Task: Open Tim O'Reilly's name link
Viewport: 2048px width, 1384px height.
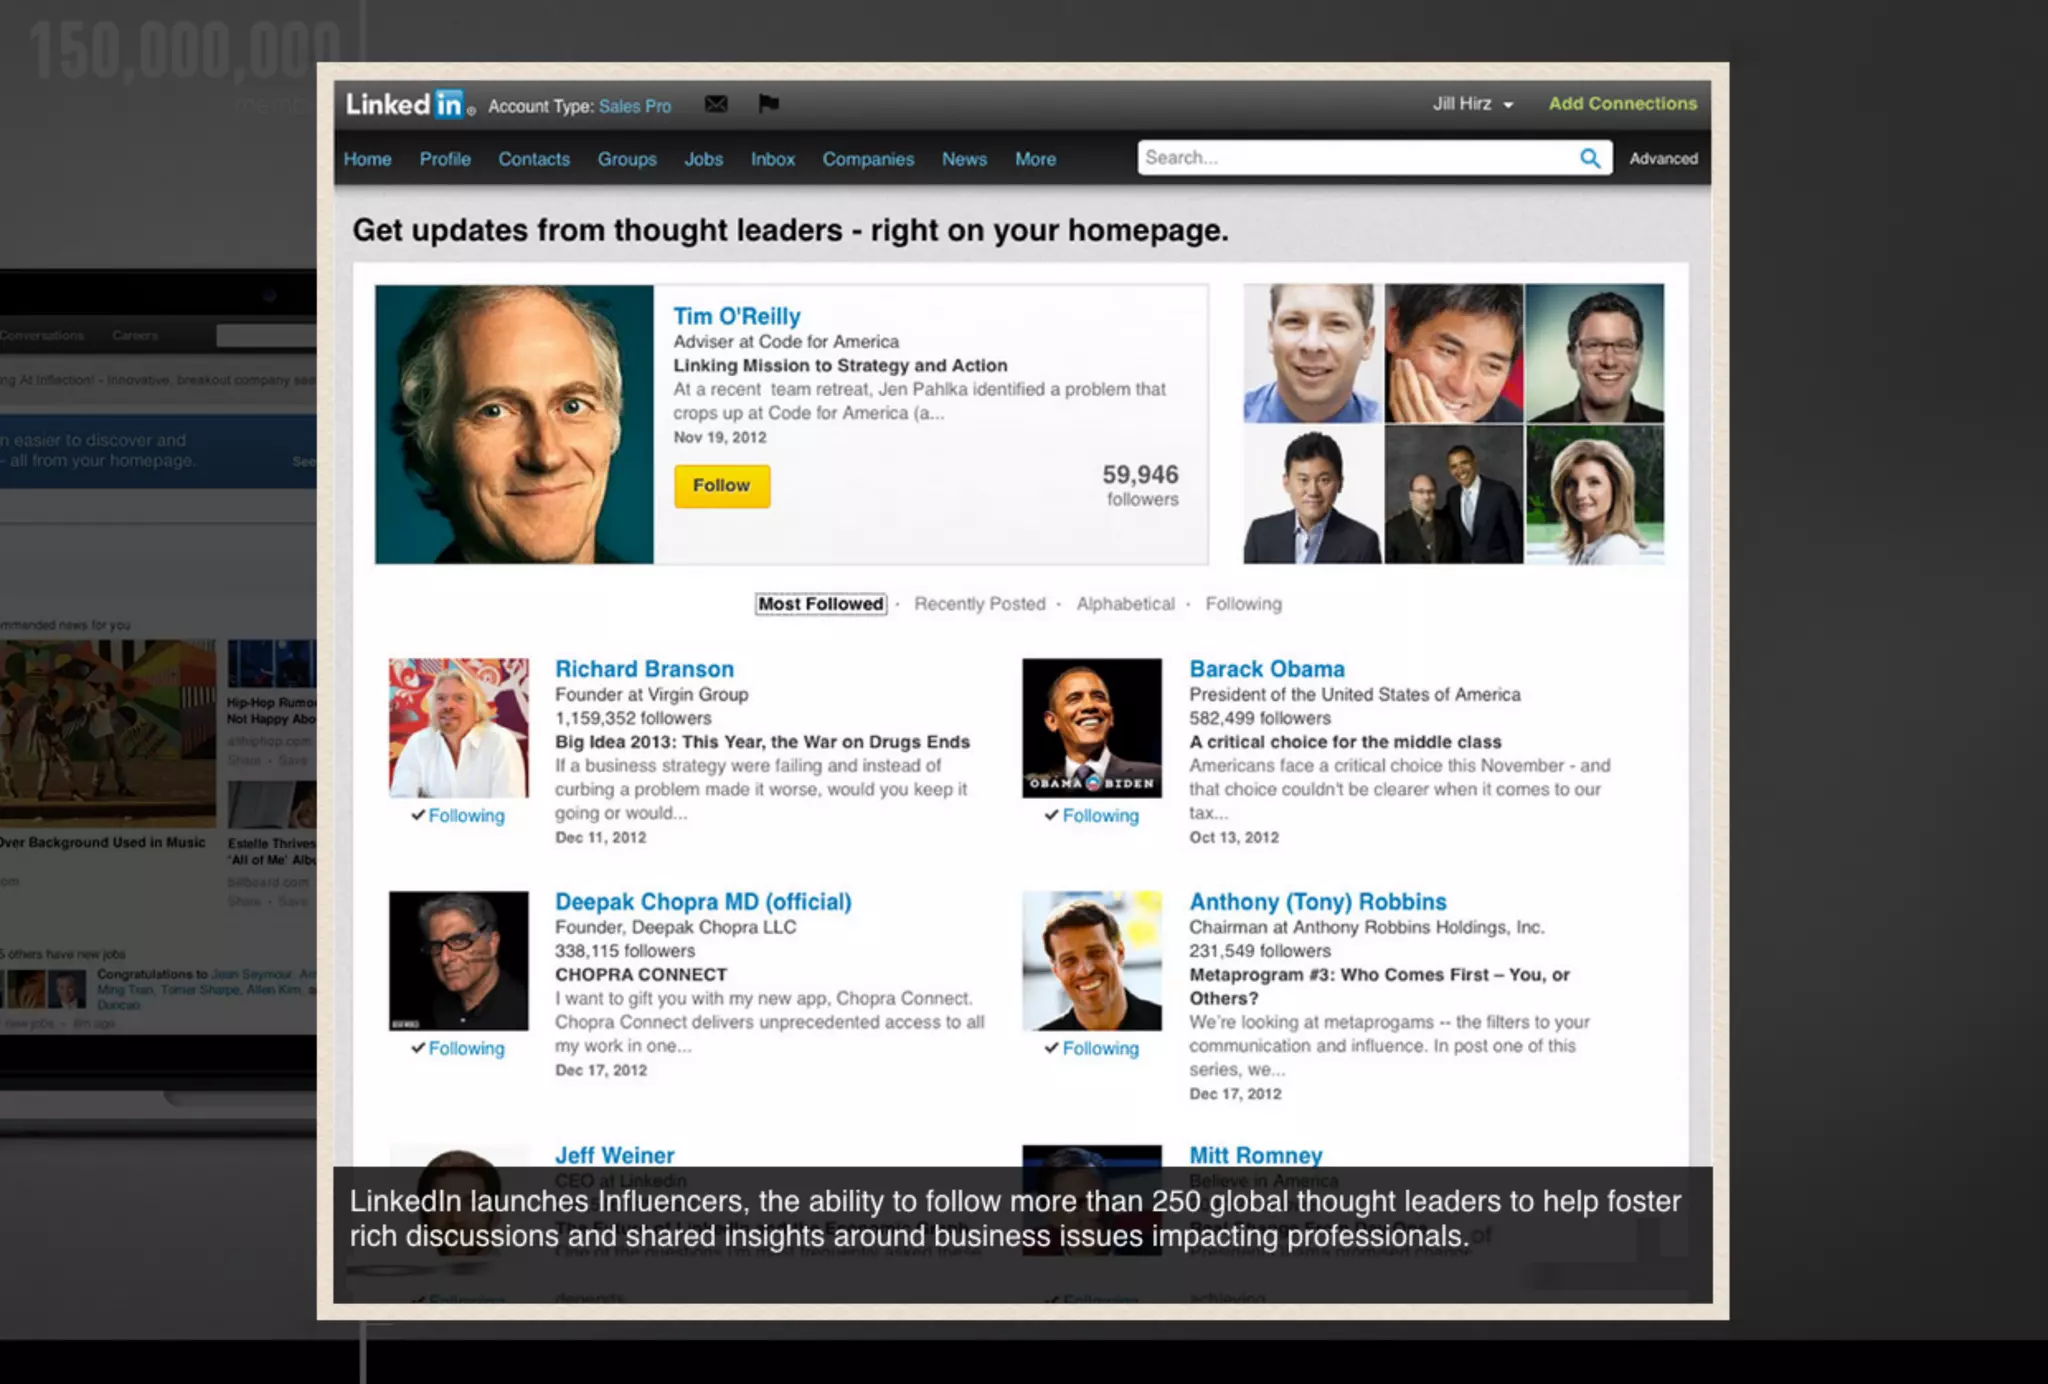Action: click(x=736, y=316)
